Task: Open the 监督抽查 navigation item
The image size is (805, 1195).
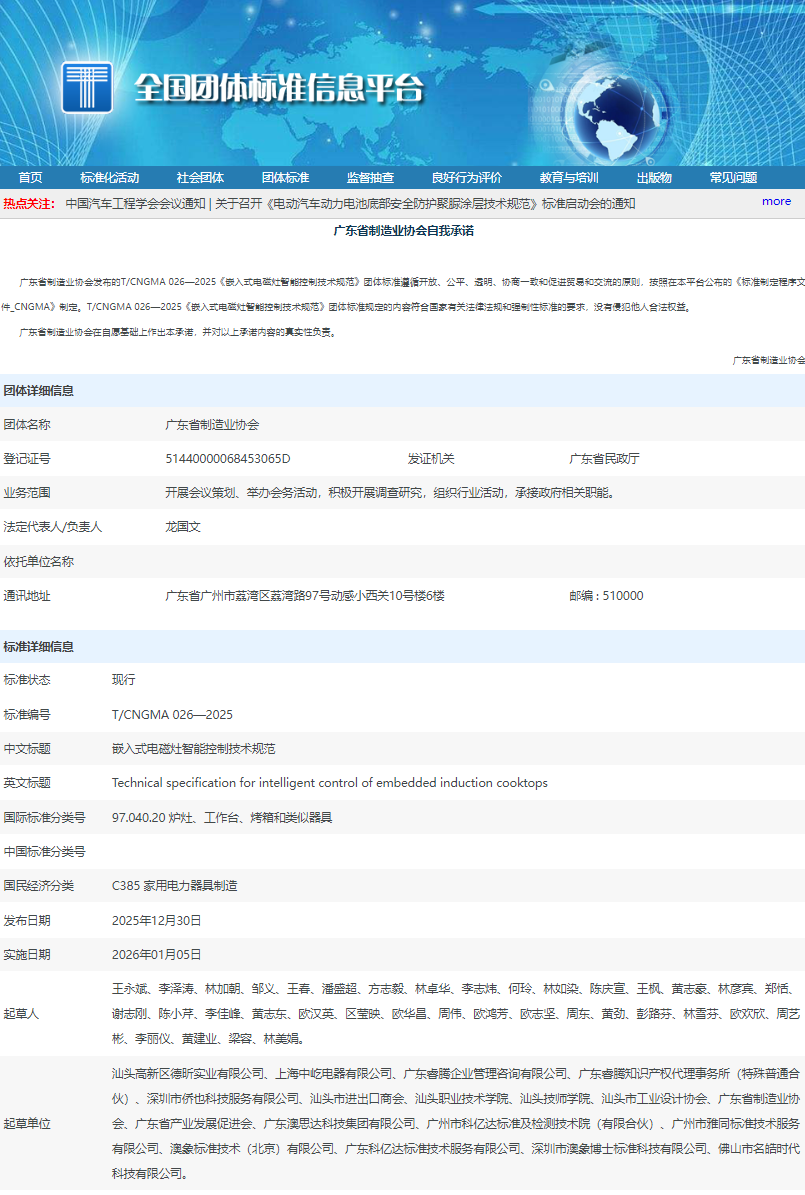Action: [370, 178]
